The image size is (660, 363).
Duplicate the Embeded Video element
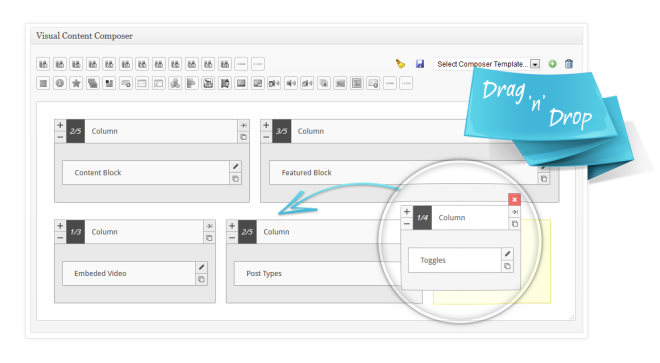tap(202, 279)
